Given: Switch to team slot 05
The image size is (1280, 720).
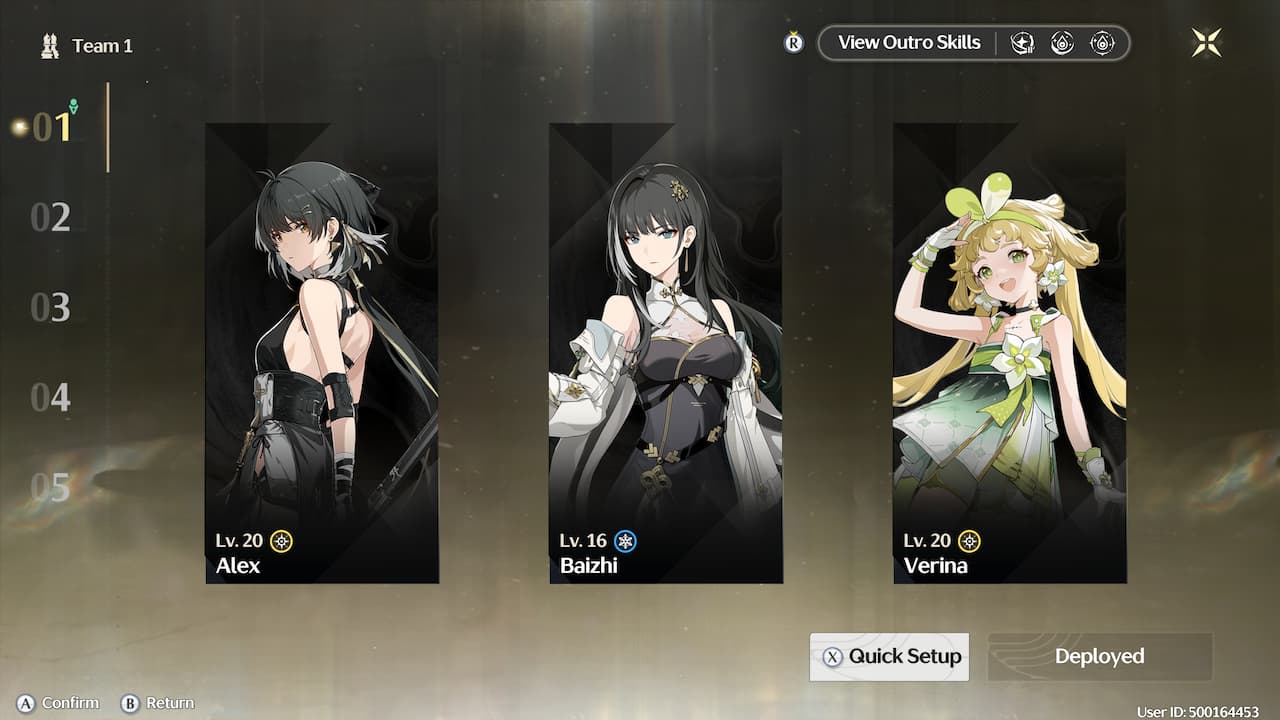Looking at the screenshot, I should (51, 487).
